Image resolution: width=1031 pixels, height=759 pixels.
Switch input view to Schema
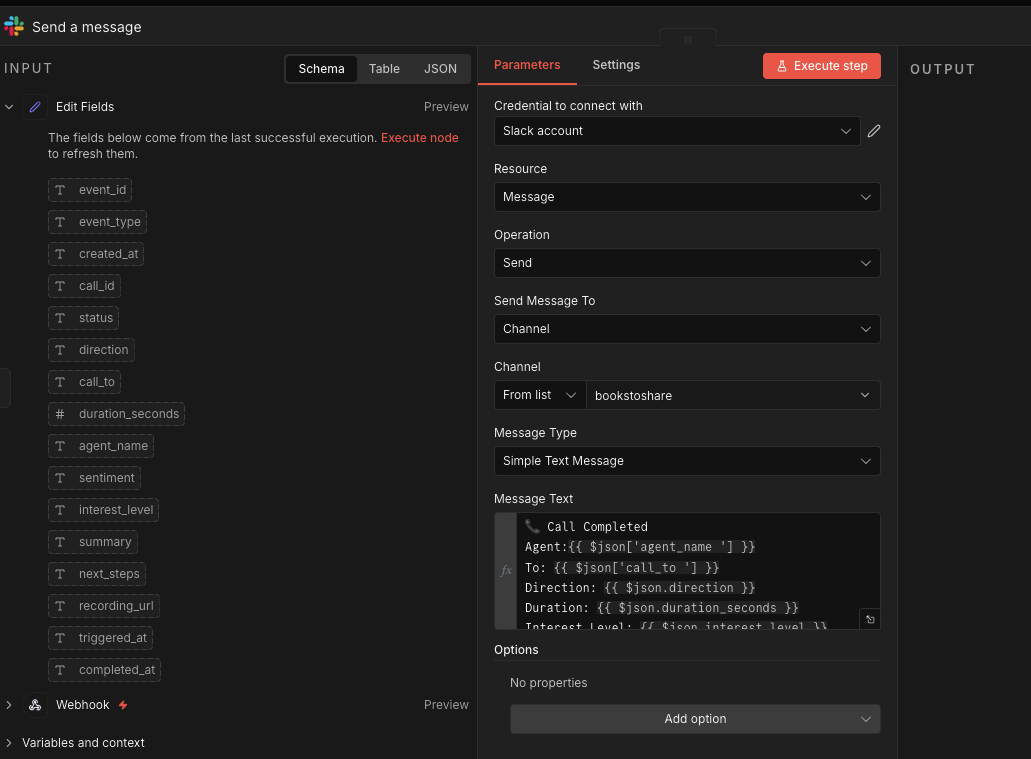pos(321,69)
